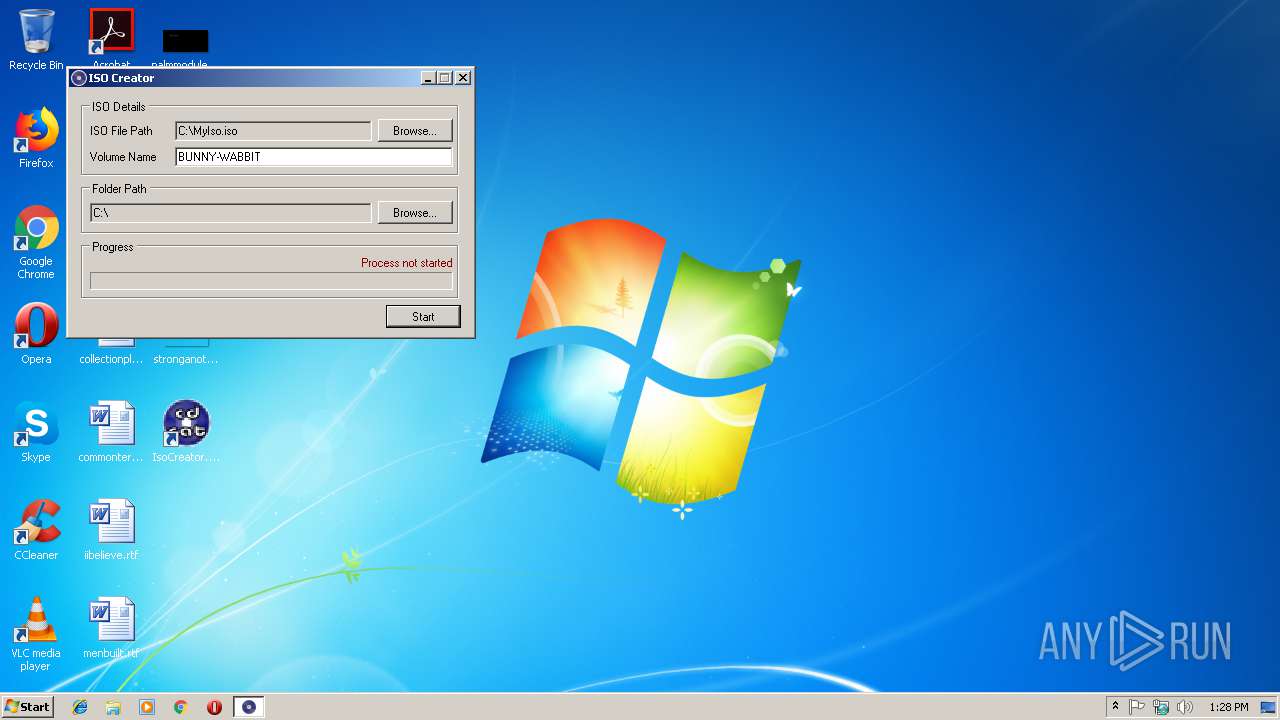The image size is (1280, 720).
Task: Select the commonter document on desktop
Action: point(111,432)
